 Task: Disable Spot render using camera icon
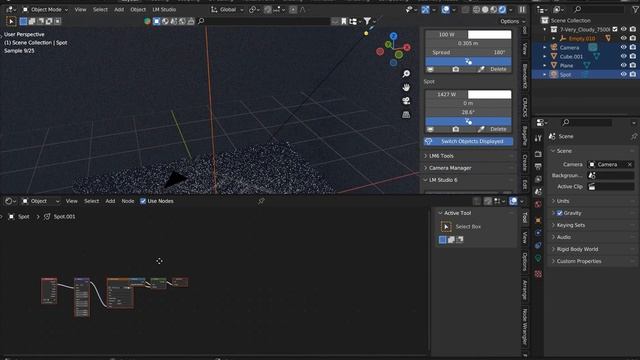[x=633, y=74]
